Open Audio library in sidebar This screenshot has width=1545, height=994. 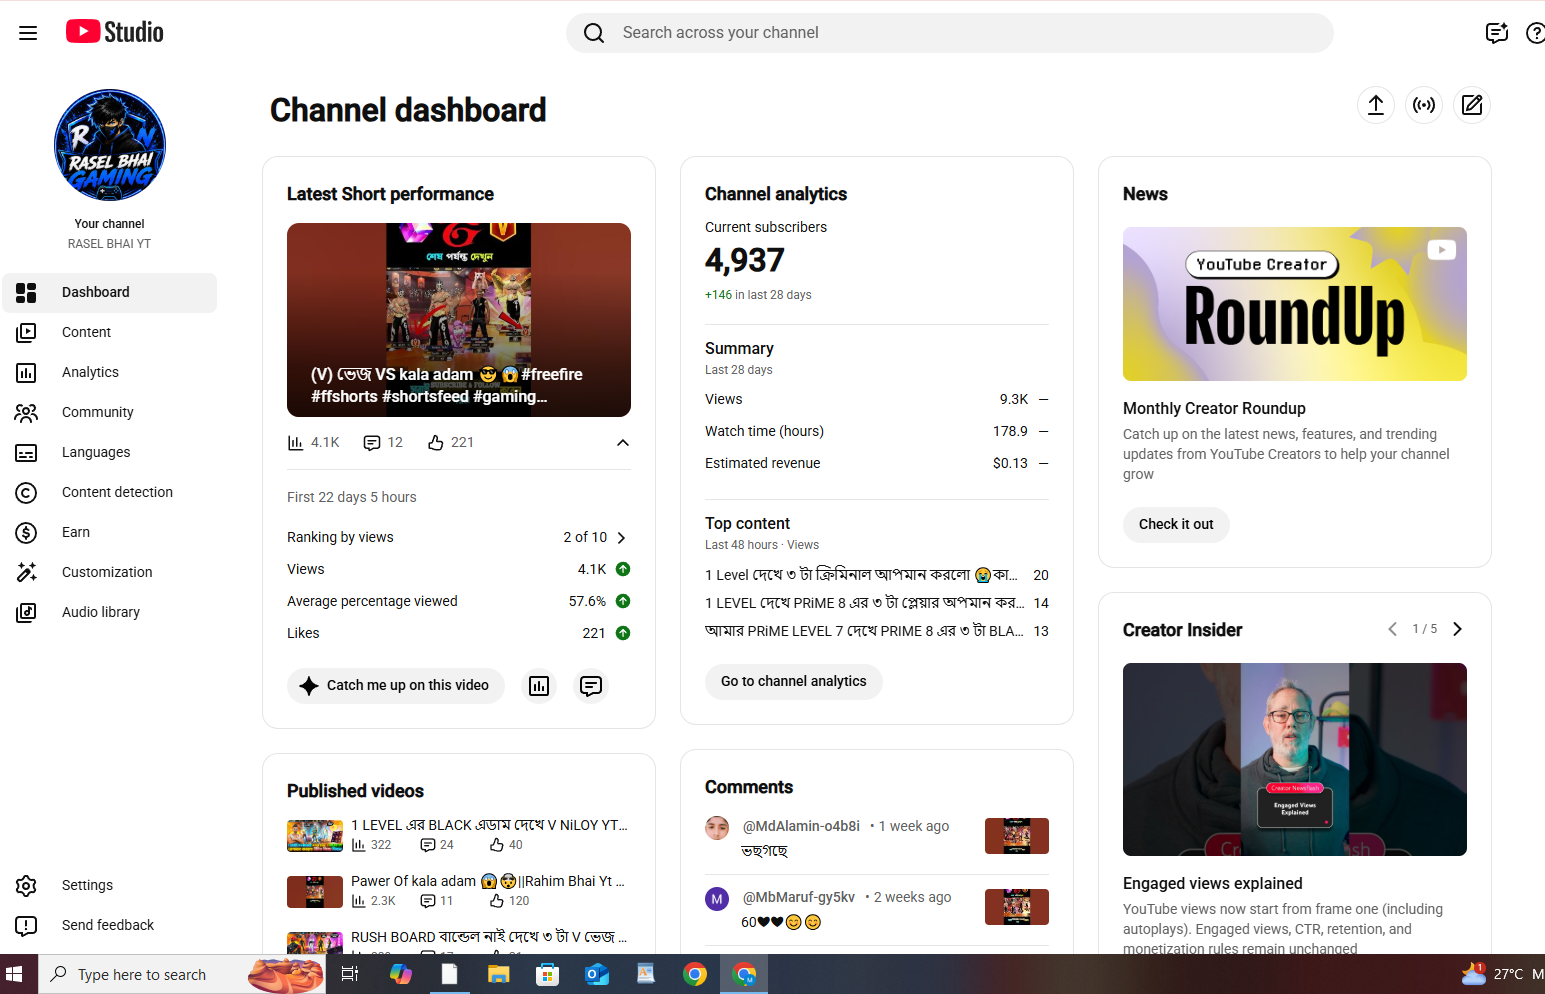tap(110, 613)
